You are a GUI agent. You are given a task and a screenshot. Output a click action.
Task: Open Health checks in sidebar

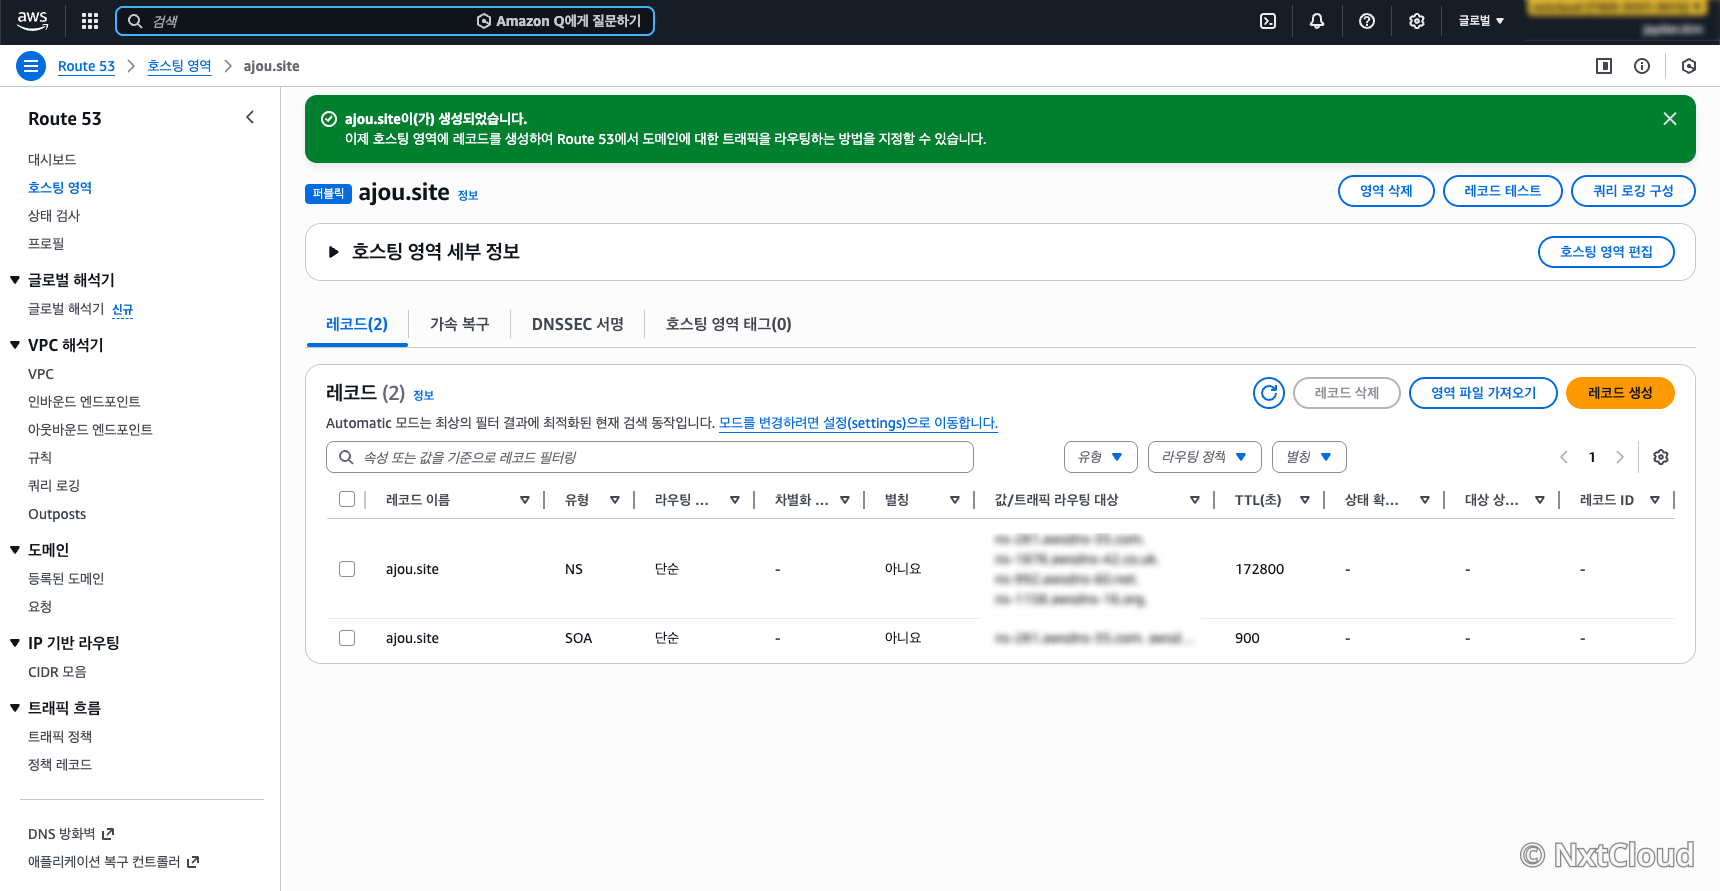pos(54,216)
